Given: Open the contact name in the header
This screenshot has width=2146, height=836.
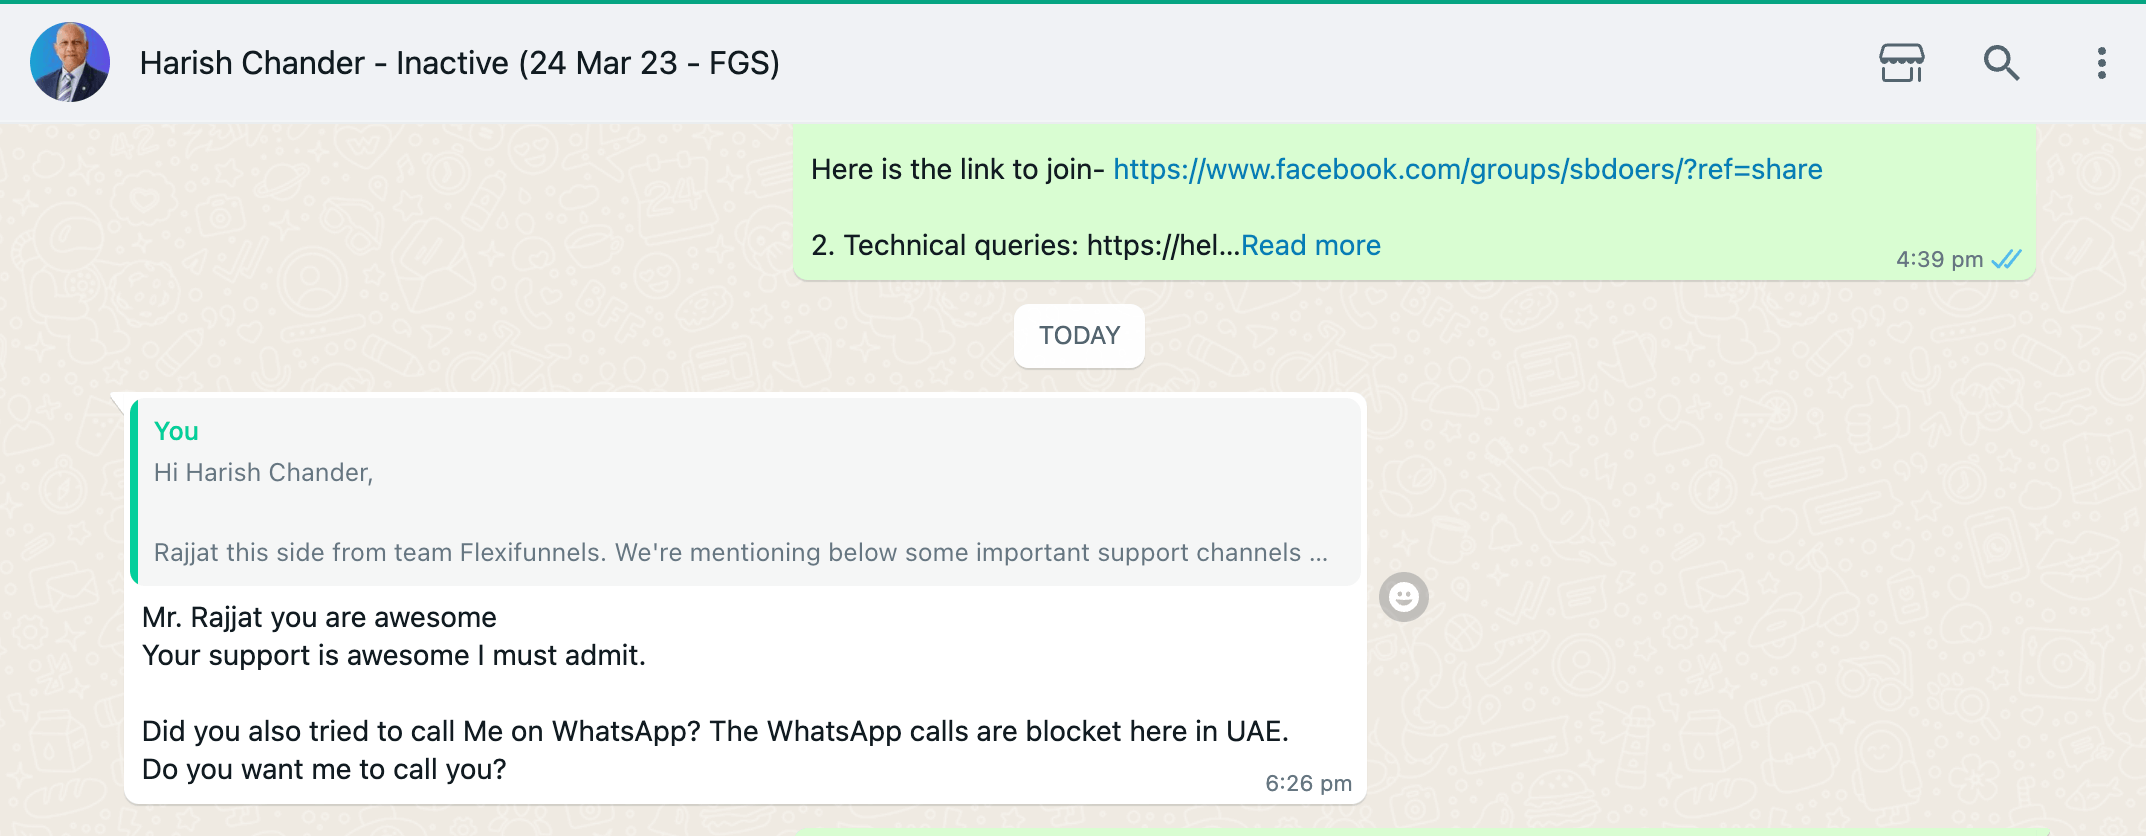Looking at the screenshot, I should [x=459, y=63].
